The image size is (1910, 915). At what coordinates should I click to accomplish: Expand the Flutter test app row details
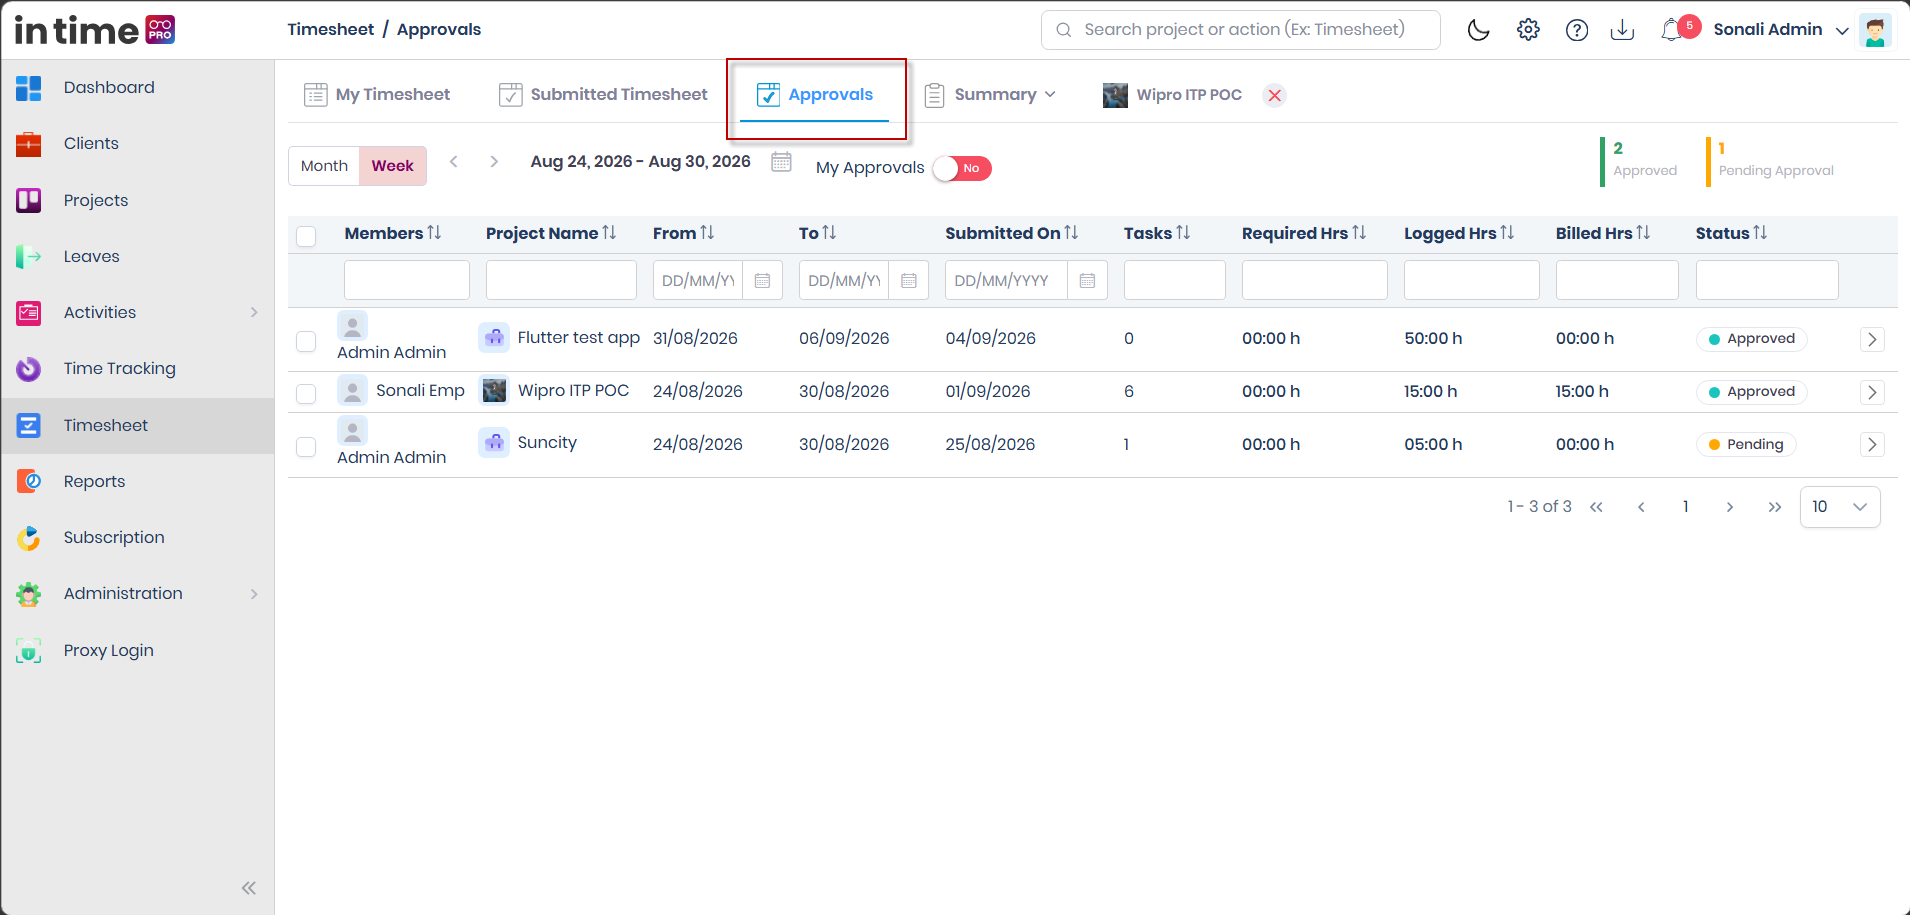point(1872,340)
